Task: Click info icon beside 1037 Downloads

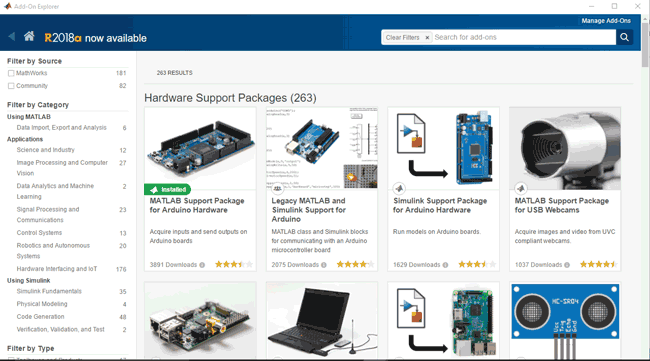Action: 567,265
